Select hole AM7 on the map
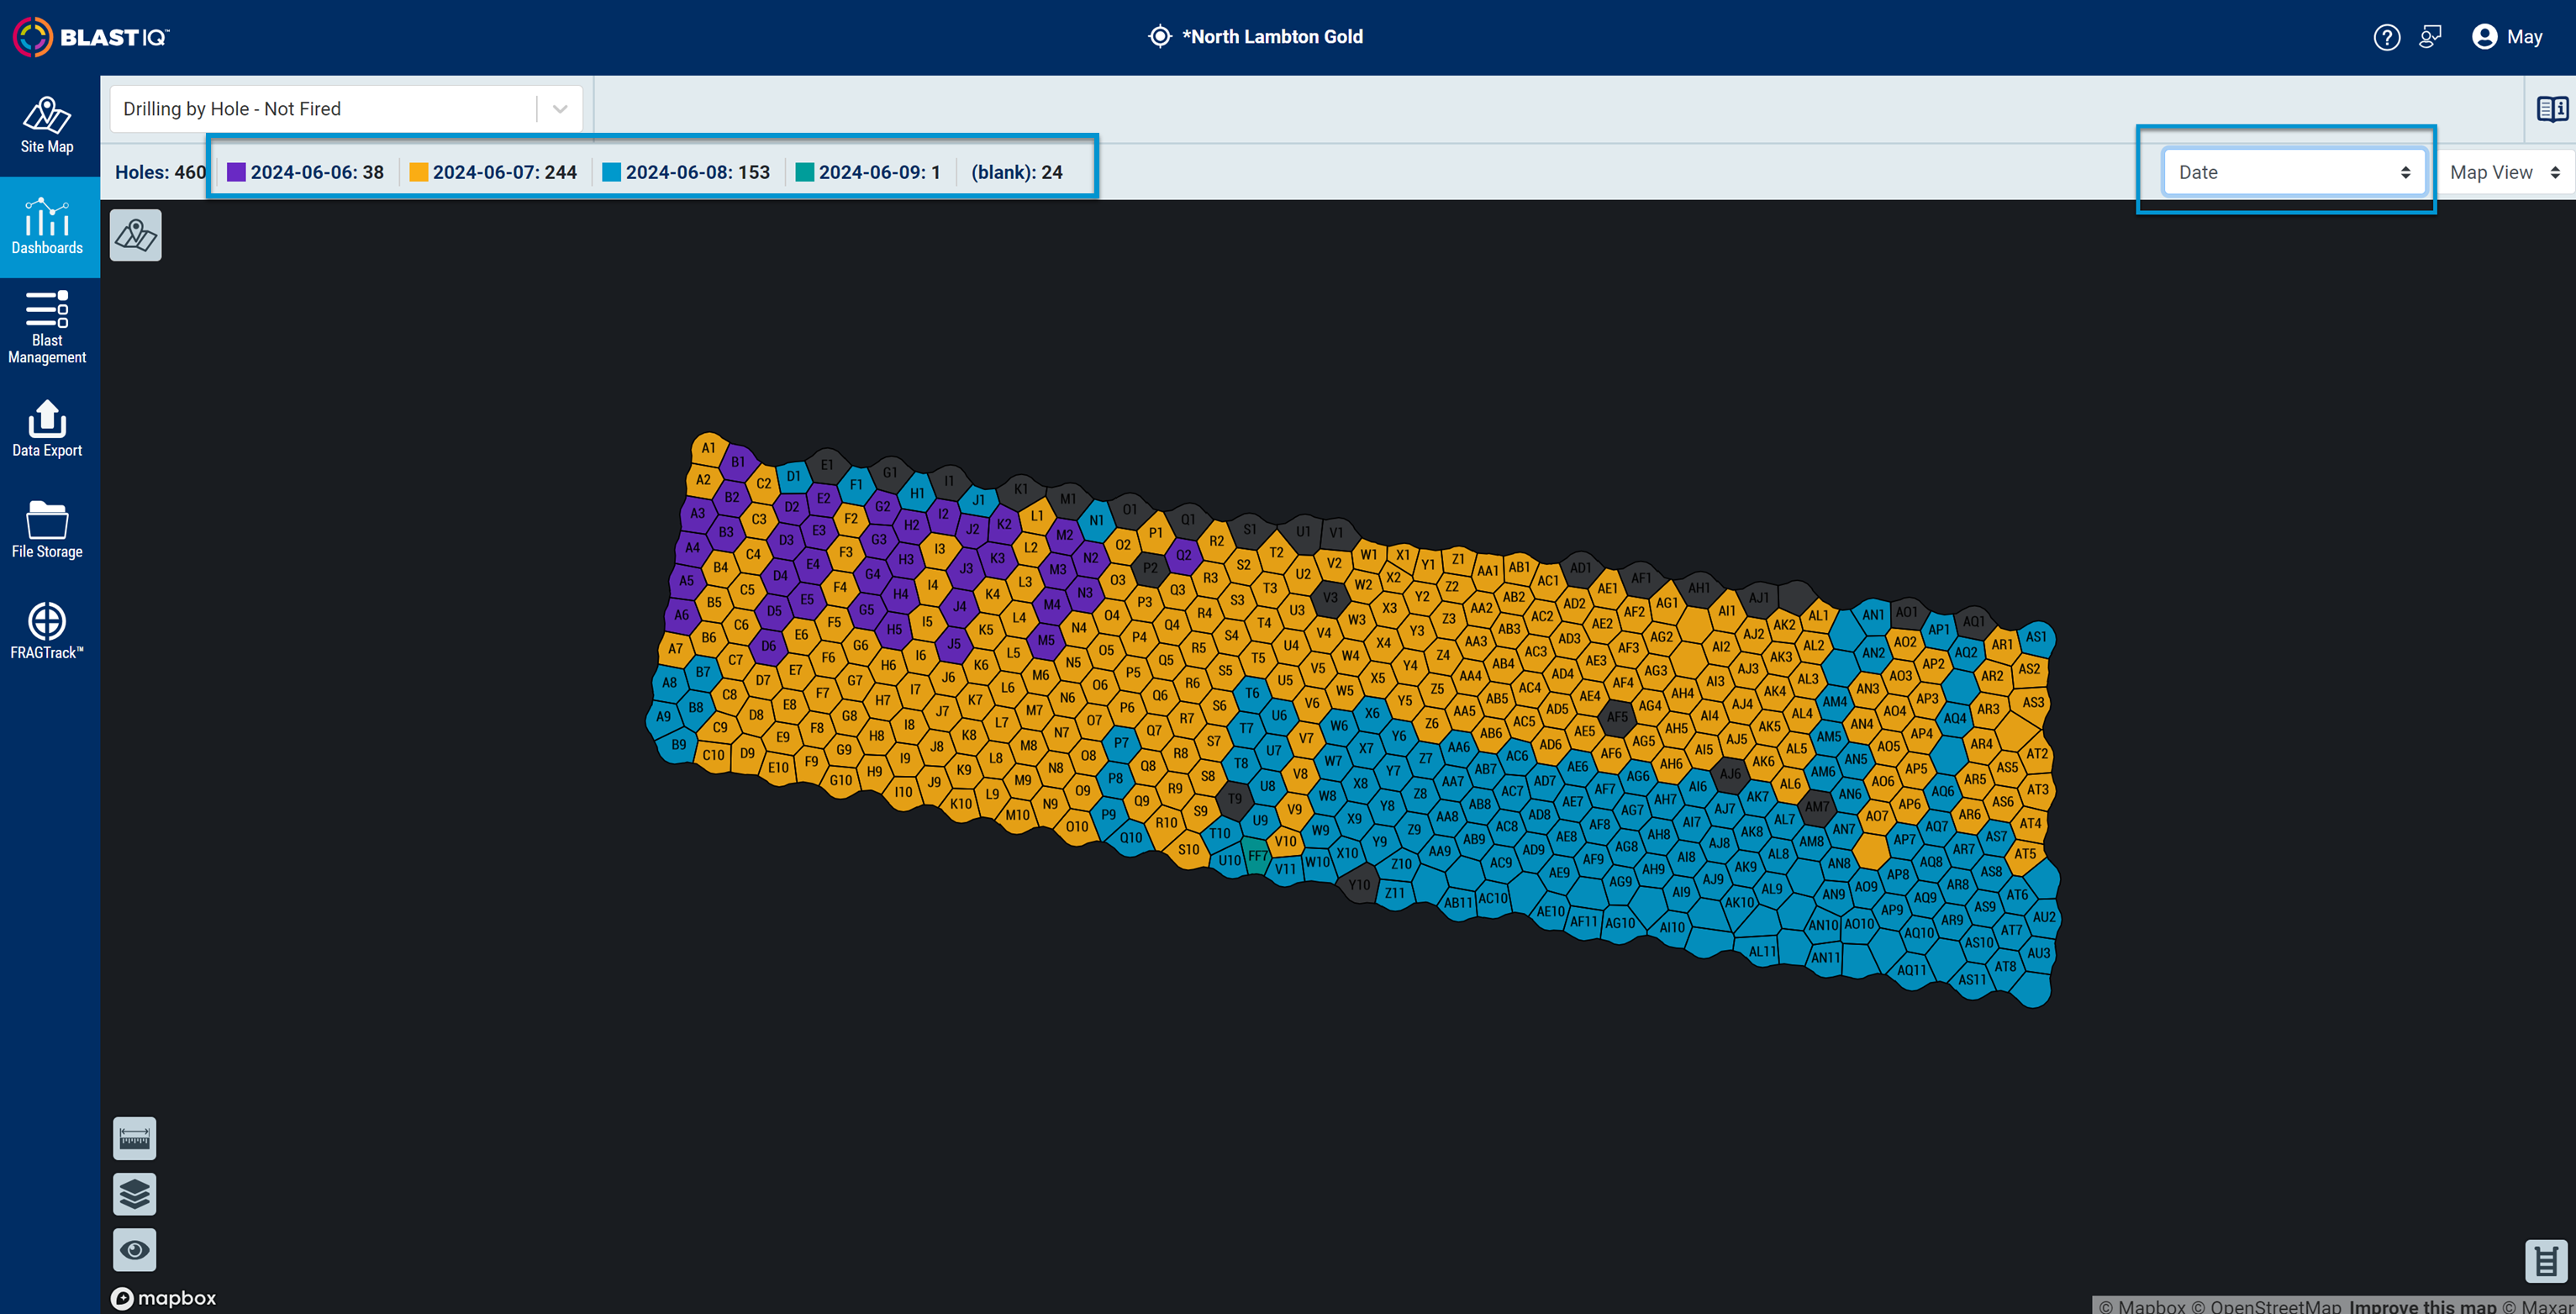2576x1314 pixels. pos(1816,807)
